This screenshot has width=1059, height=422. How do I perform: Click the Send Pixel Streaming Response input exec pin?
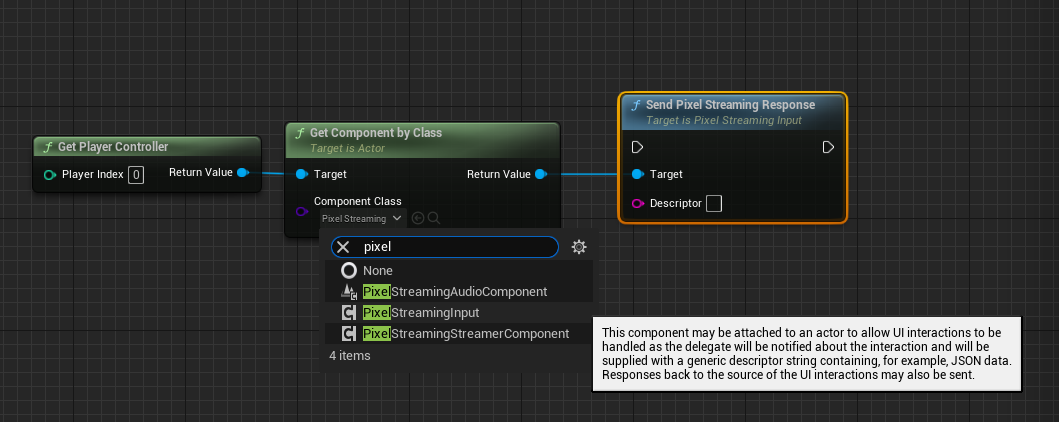[638, 147]
